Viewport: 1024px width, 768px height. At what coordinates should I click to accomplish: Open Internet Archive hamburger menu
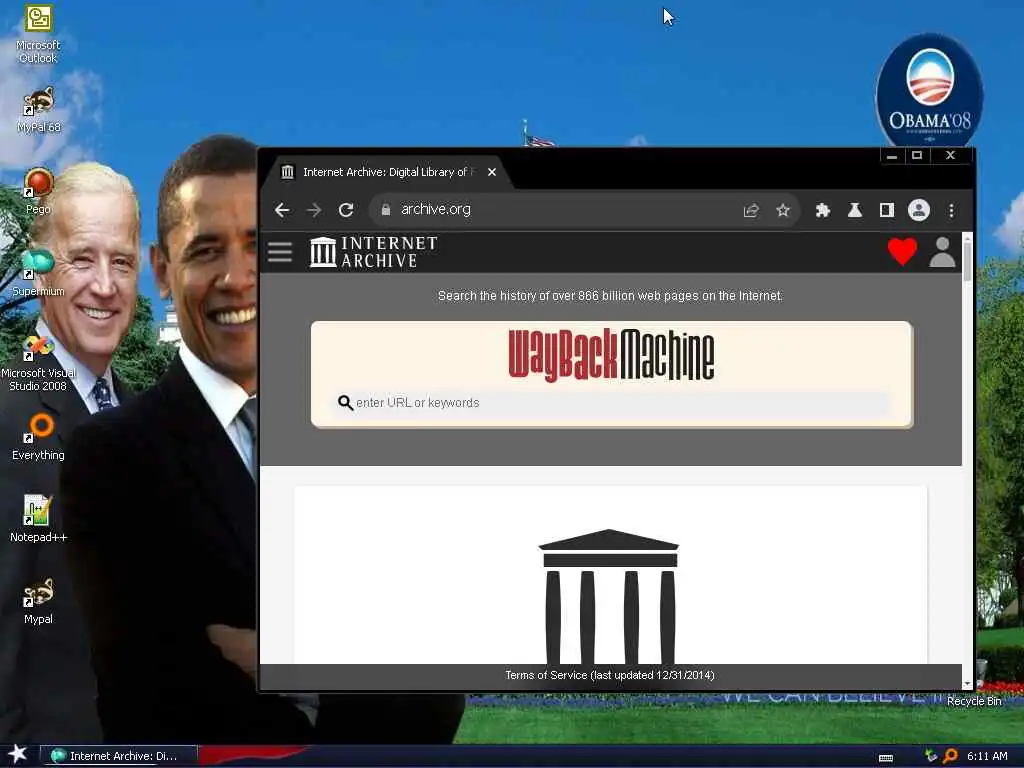point(280,252)
